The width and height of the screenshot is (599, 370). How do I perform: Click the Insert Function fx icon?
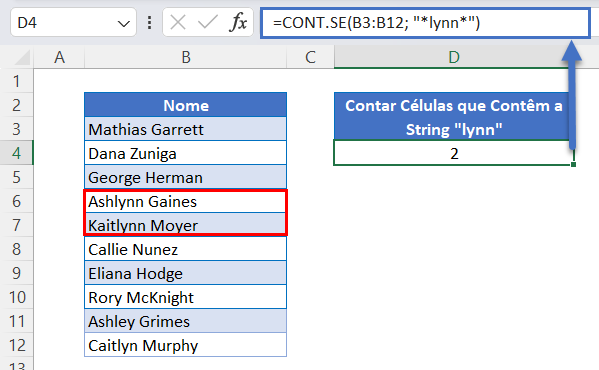(x=238, y=22)
